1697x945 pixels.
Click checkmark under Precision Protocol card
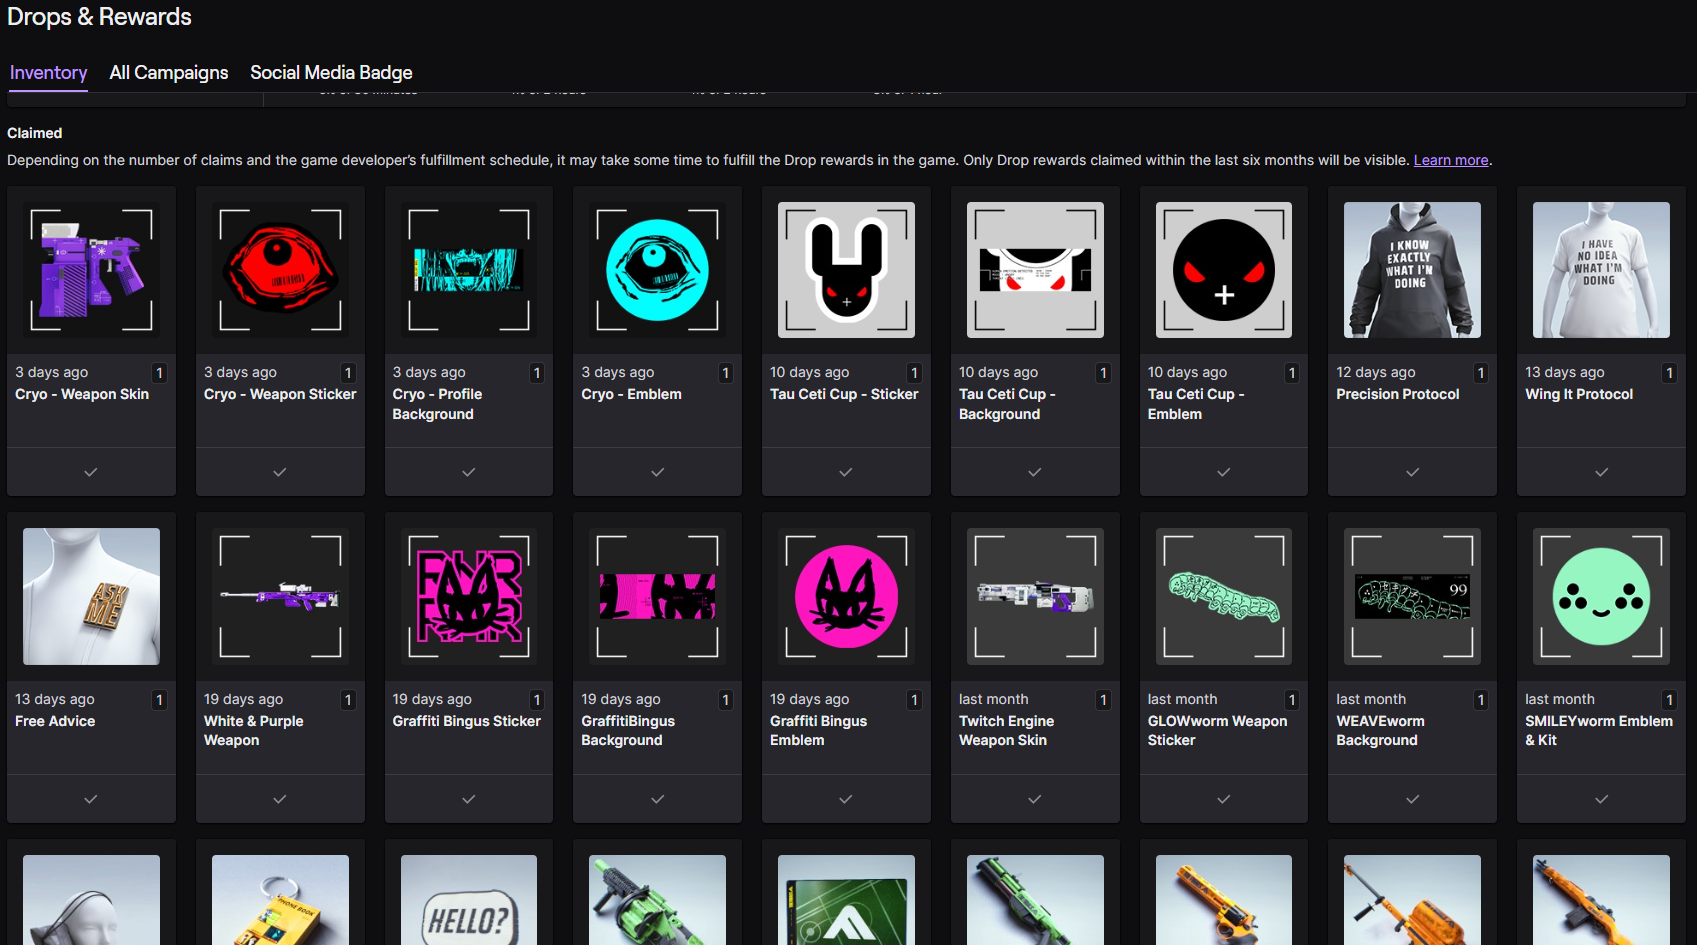point(1412,472)
